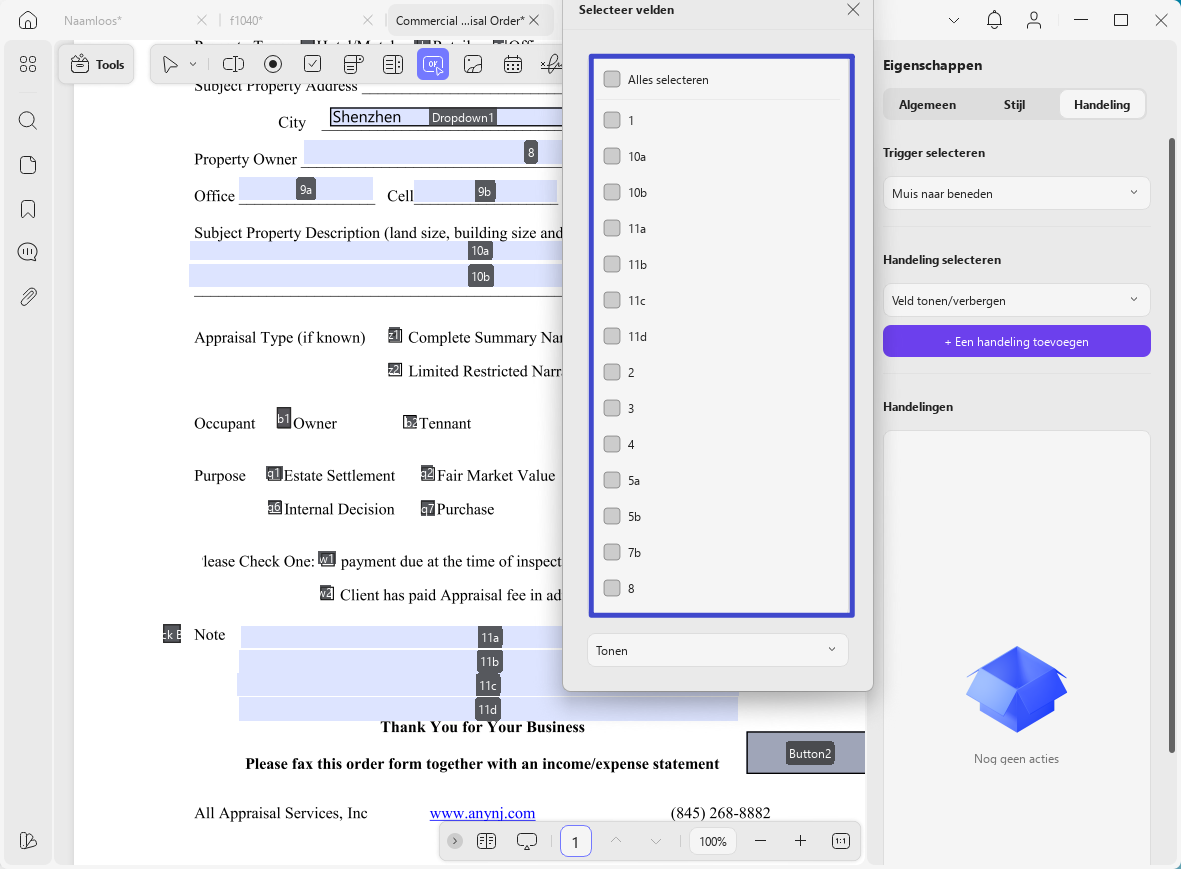
Task: Go to the previous page arrow
Action: pyautogui.click(x=616, y=841)
